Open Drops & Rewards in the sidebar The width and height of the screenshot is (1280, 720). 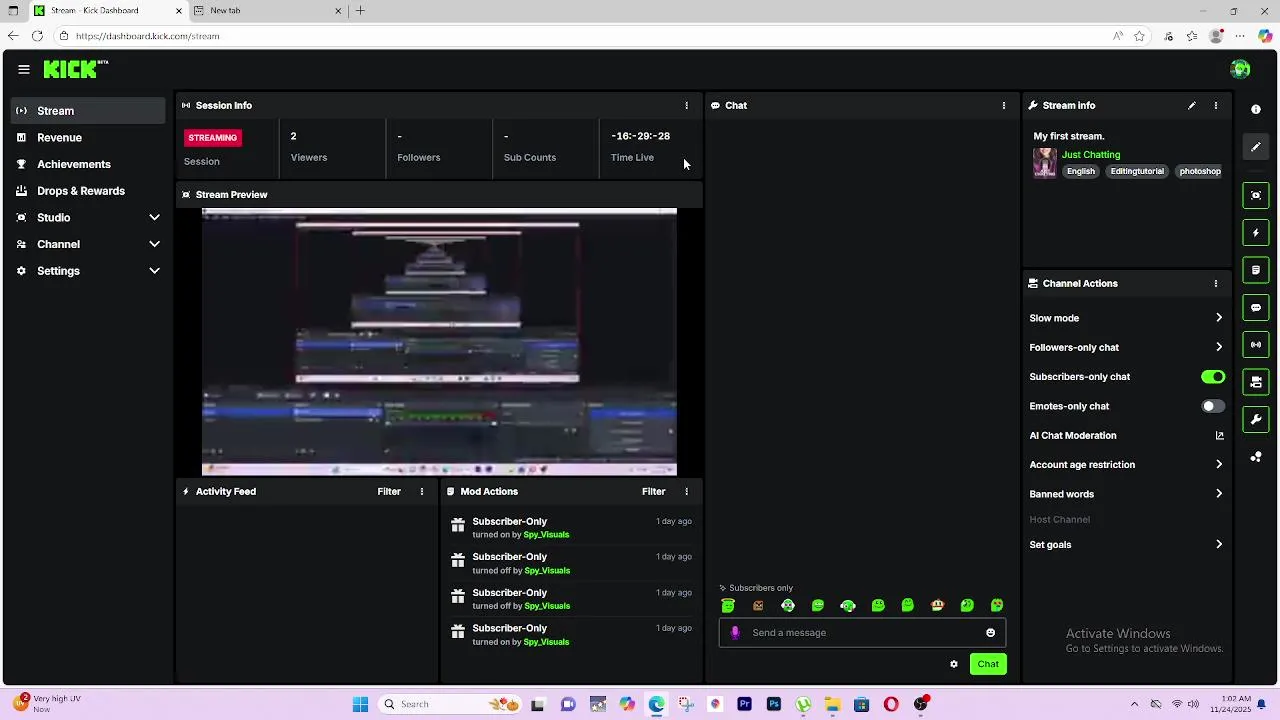[88, 191]
